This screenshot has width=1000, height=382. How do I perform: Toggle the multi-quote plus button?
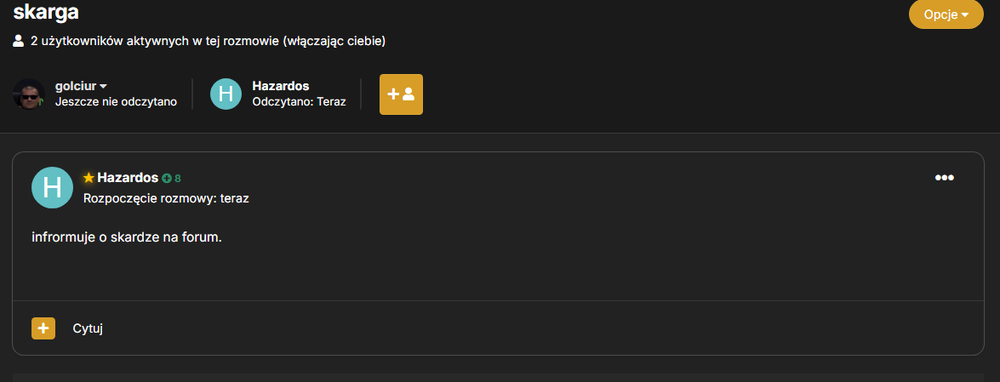click(x=43, y=328)
